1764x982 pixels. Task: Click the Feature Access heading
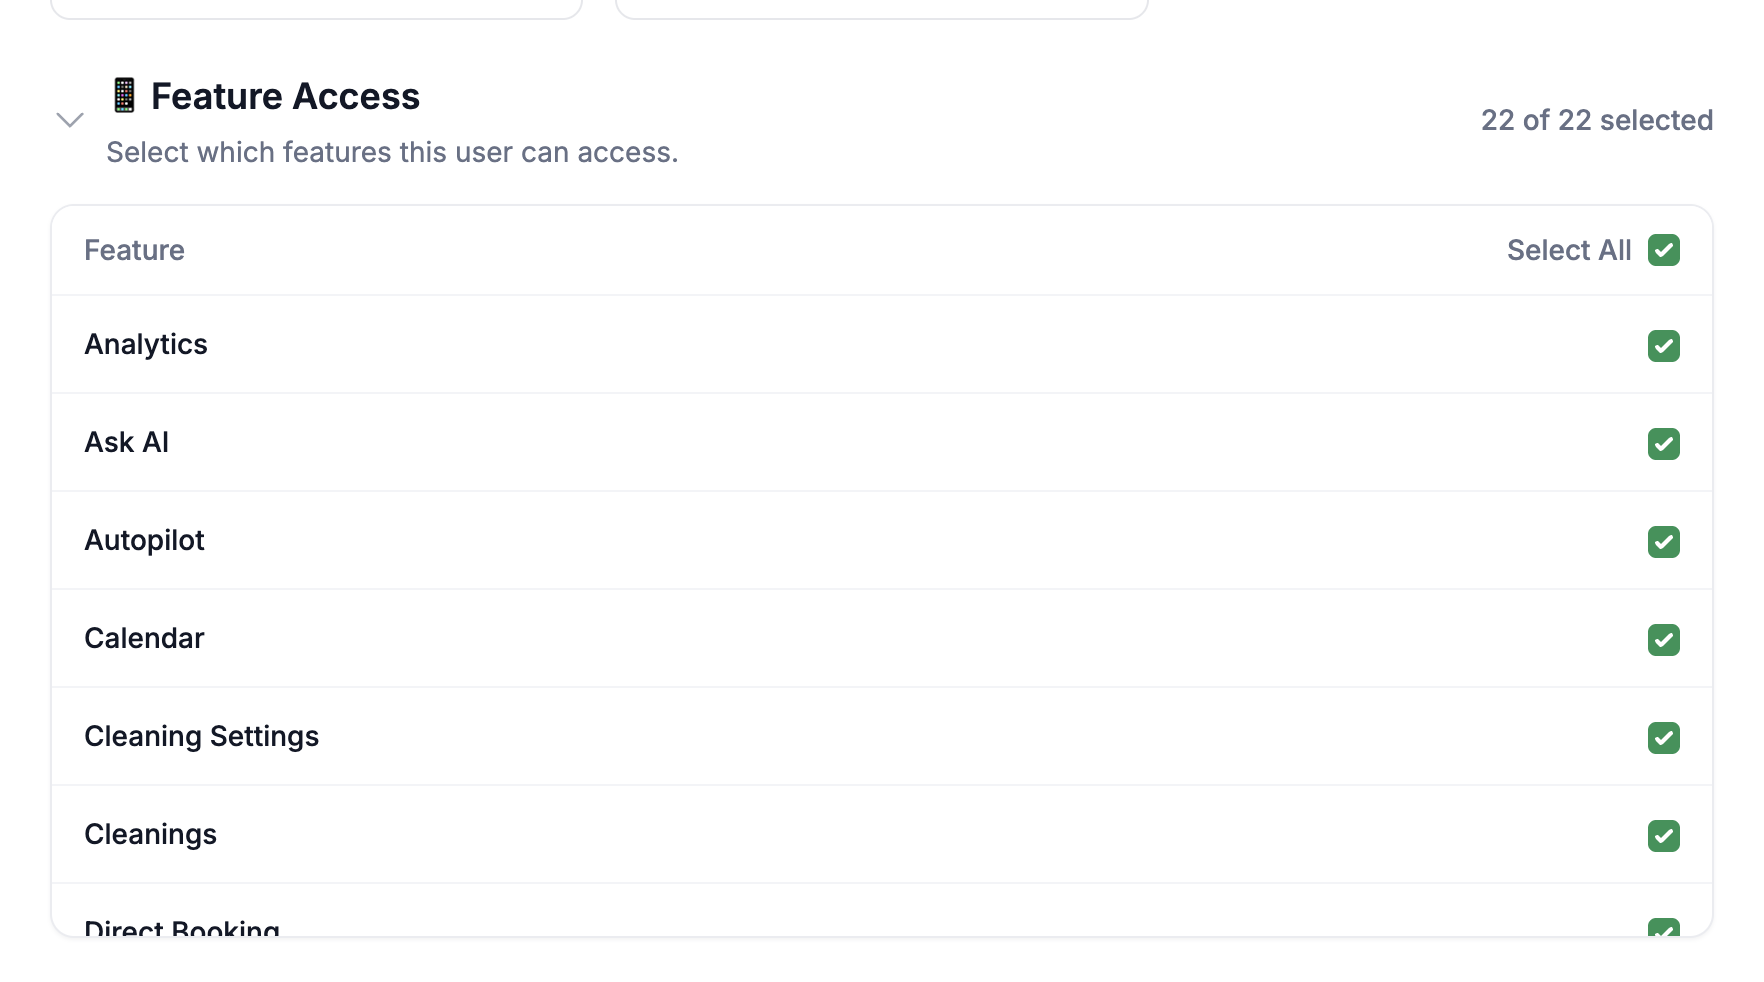[285, 97]
